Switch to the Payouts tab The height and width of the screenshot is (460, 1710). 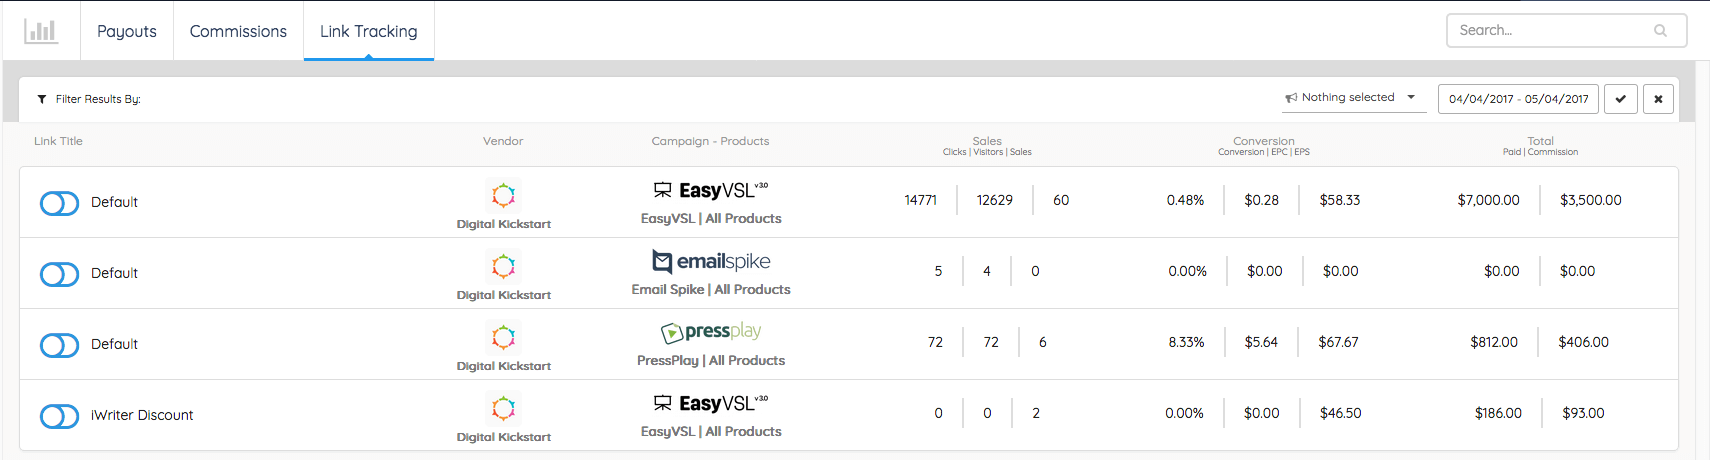[127, 31]
